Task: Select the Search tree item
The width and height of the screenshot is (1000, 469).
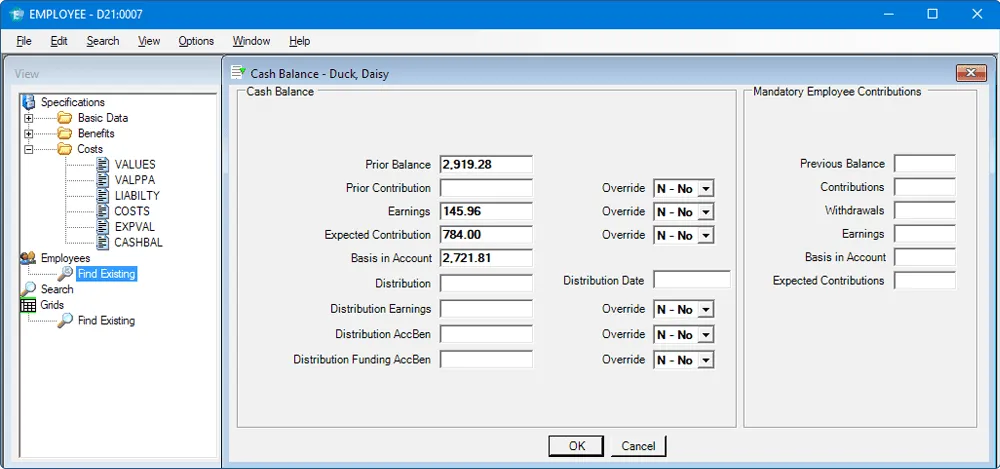Action: pos(57,289)
